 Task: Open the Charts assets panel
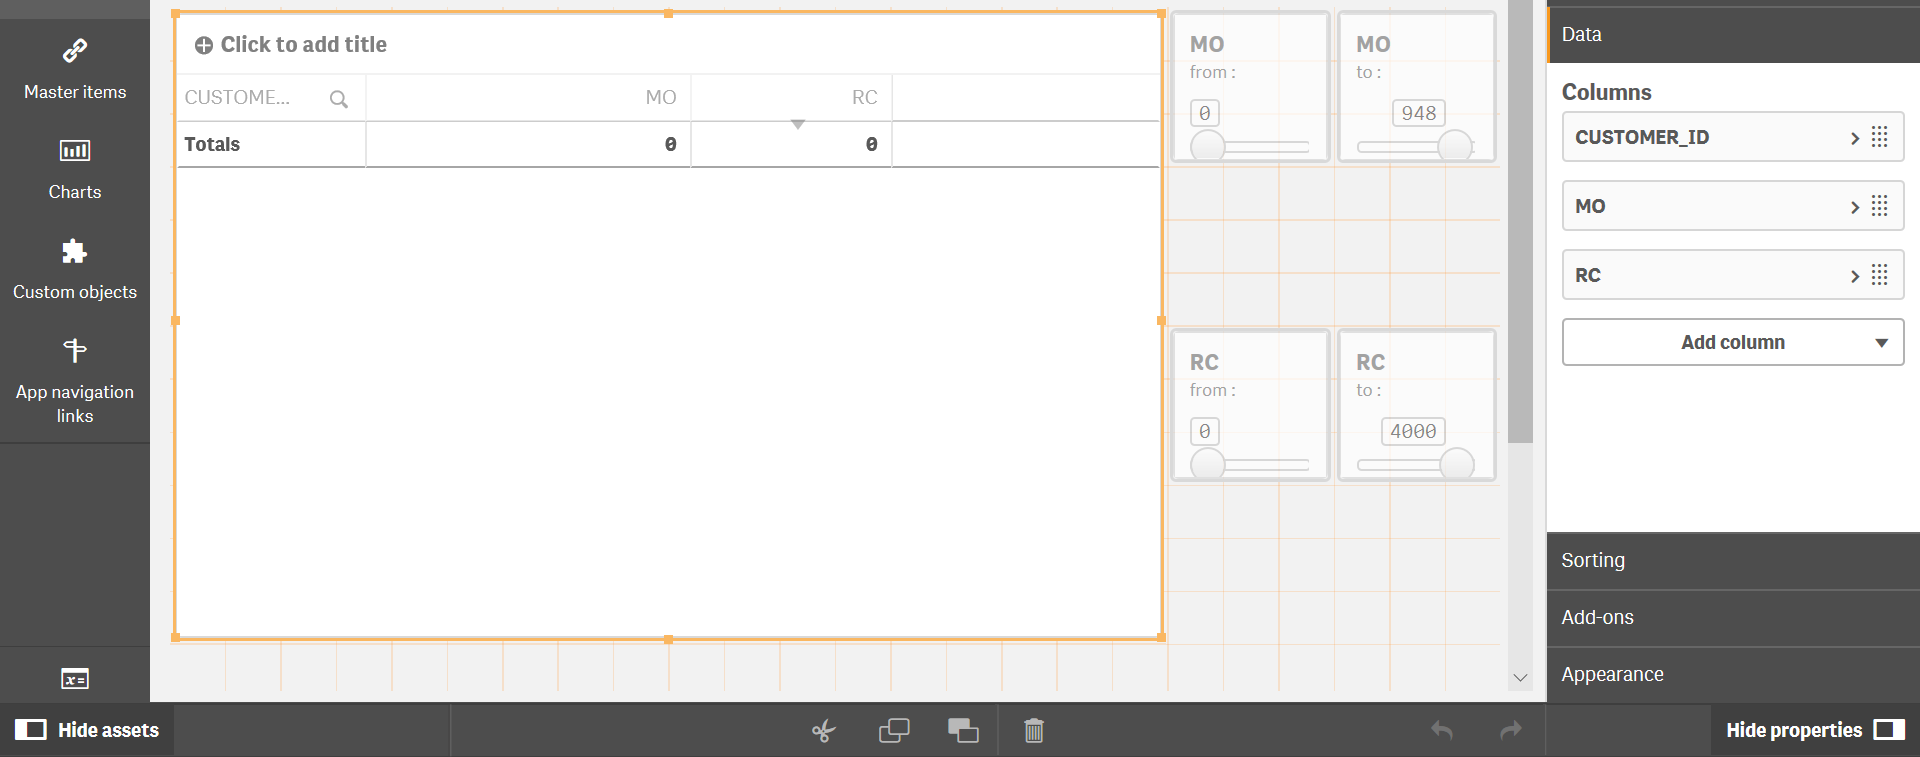pyautogui.click(x=75, y=170)
